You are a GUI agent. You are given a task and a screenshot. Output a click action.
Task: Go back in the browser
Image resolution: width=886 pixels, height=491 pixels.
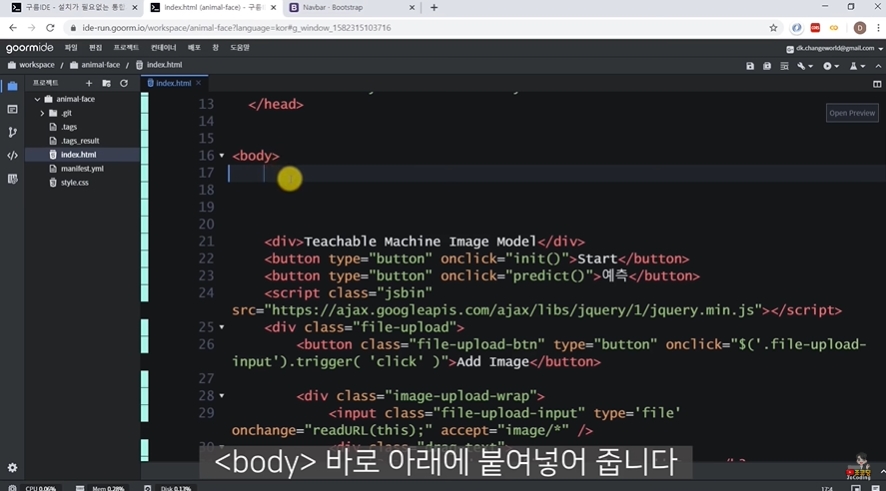(13, 28)
